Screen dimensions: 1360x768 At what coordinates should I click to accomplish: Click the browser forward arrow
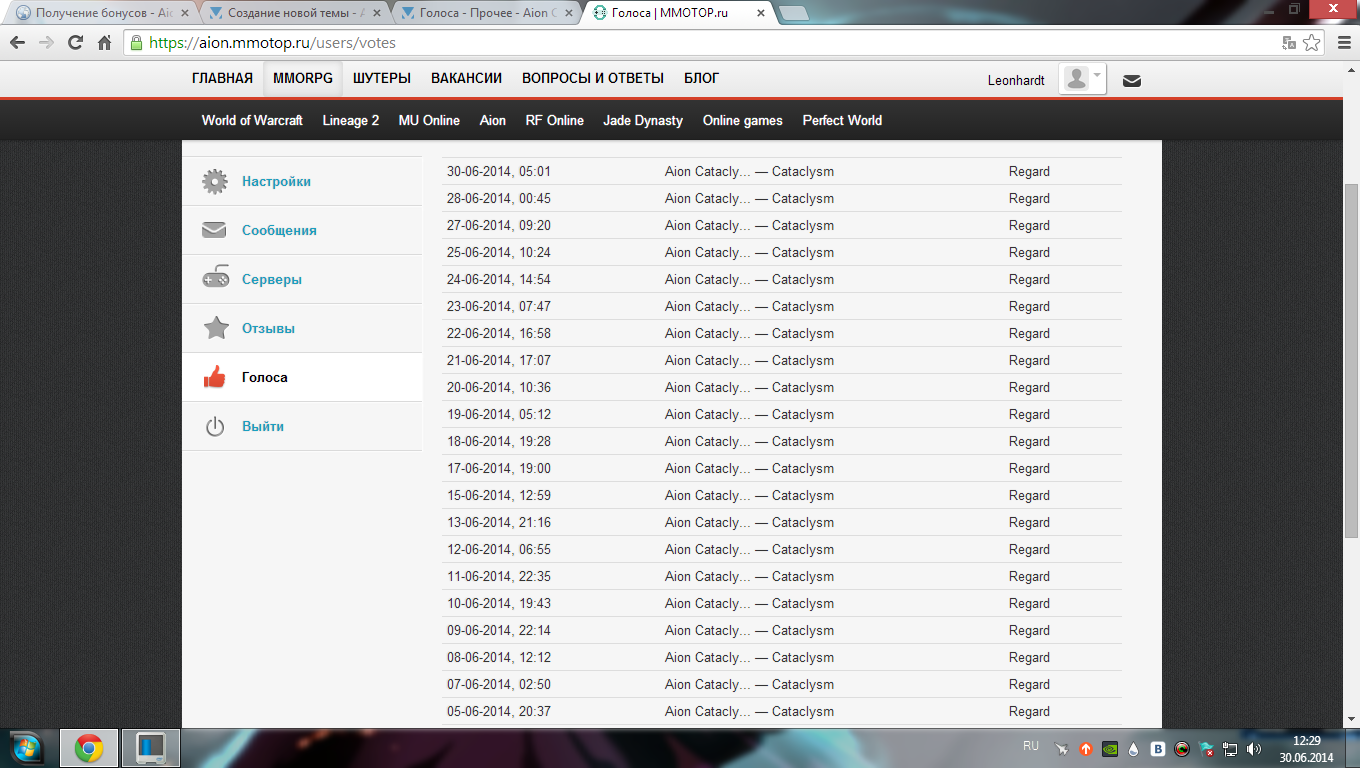pyautogui.click(x=46, y=43)
